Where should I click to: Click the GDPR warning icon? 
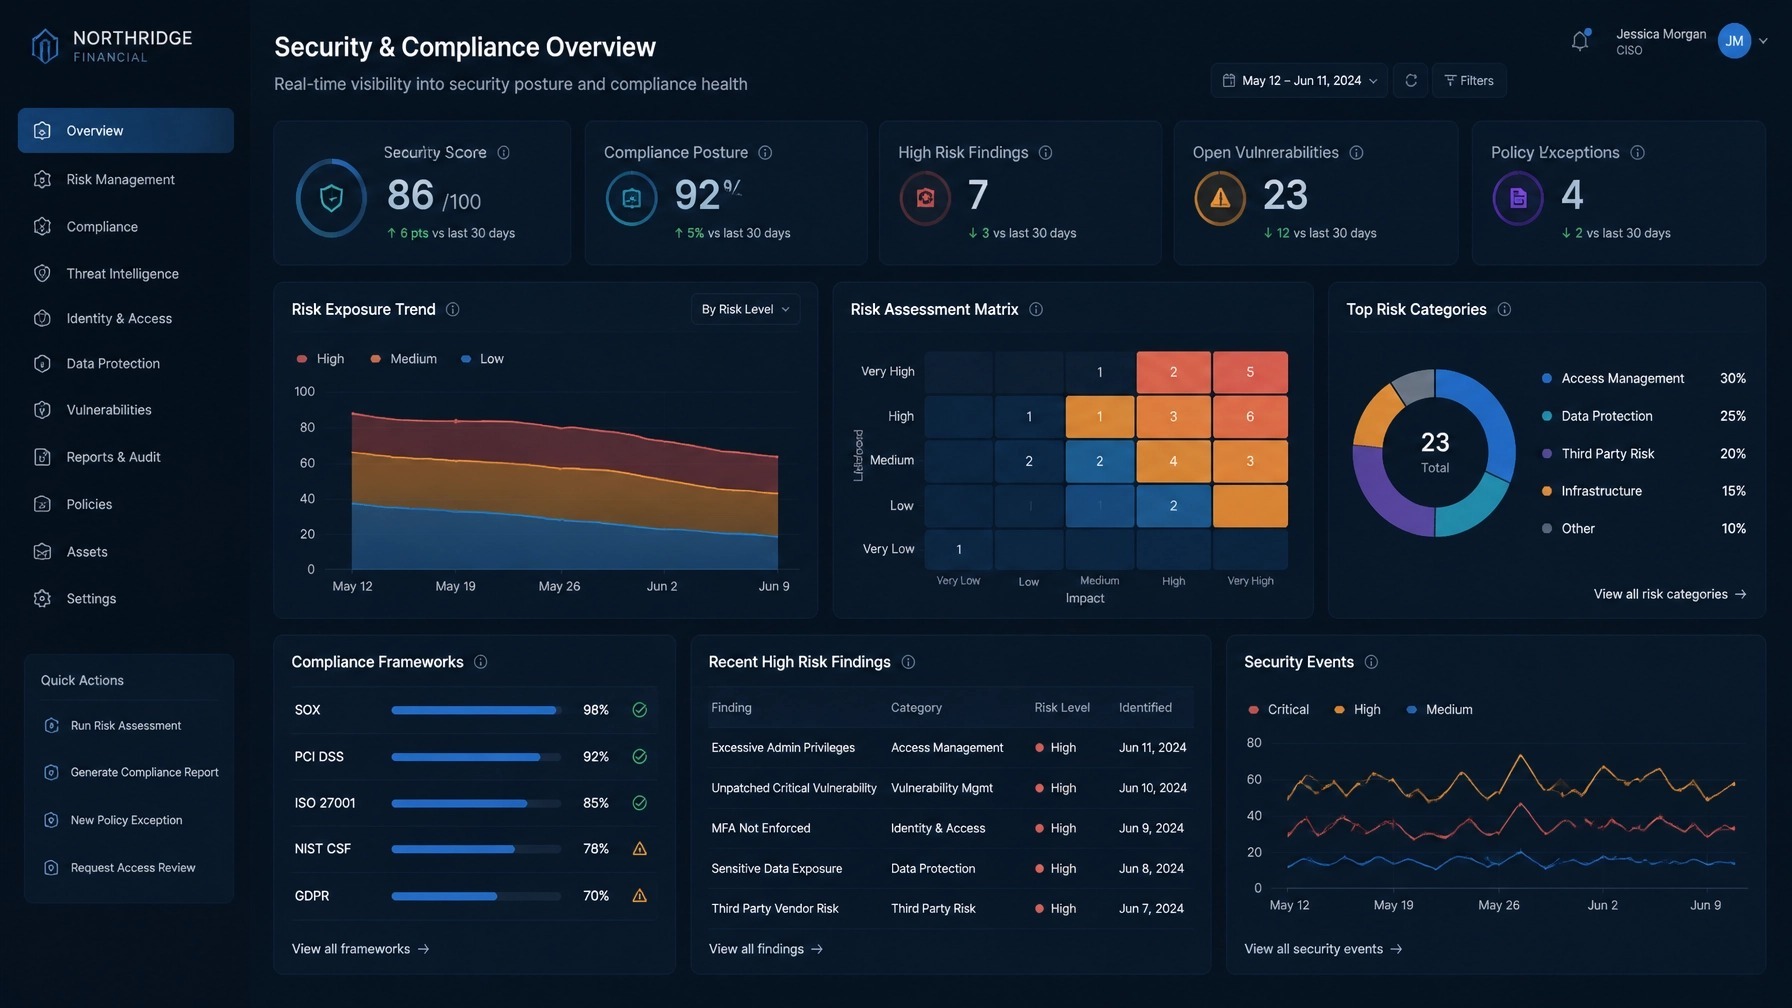click(640, 896)
